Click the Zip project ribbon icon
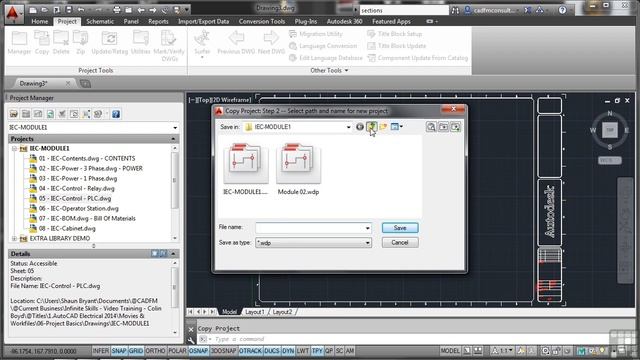Screen dimensions: 640x360 tap(80, 43)
